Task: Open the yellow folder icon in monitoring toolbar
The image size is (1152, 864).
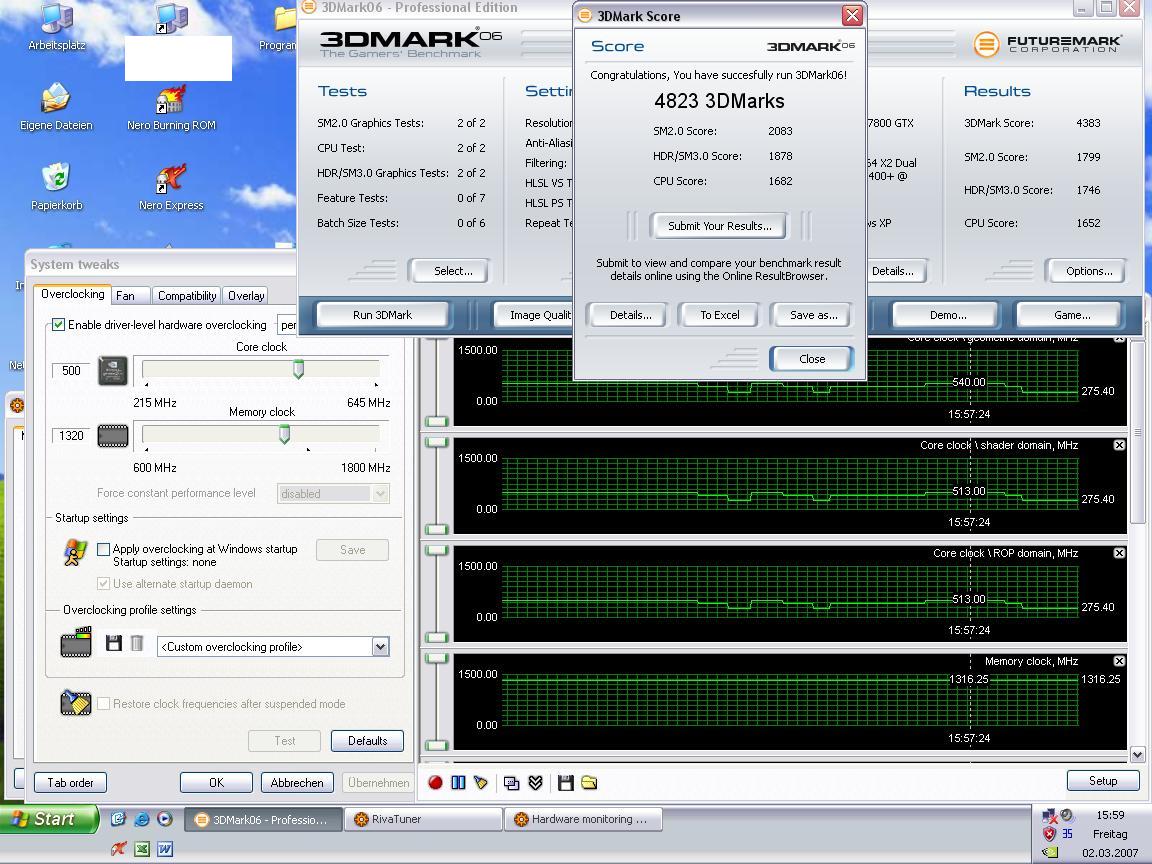Action: 589,783
